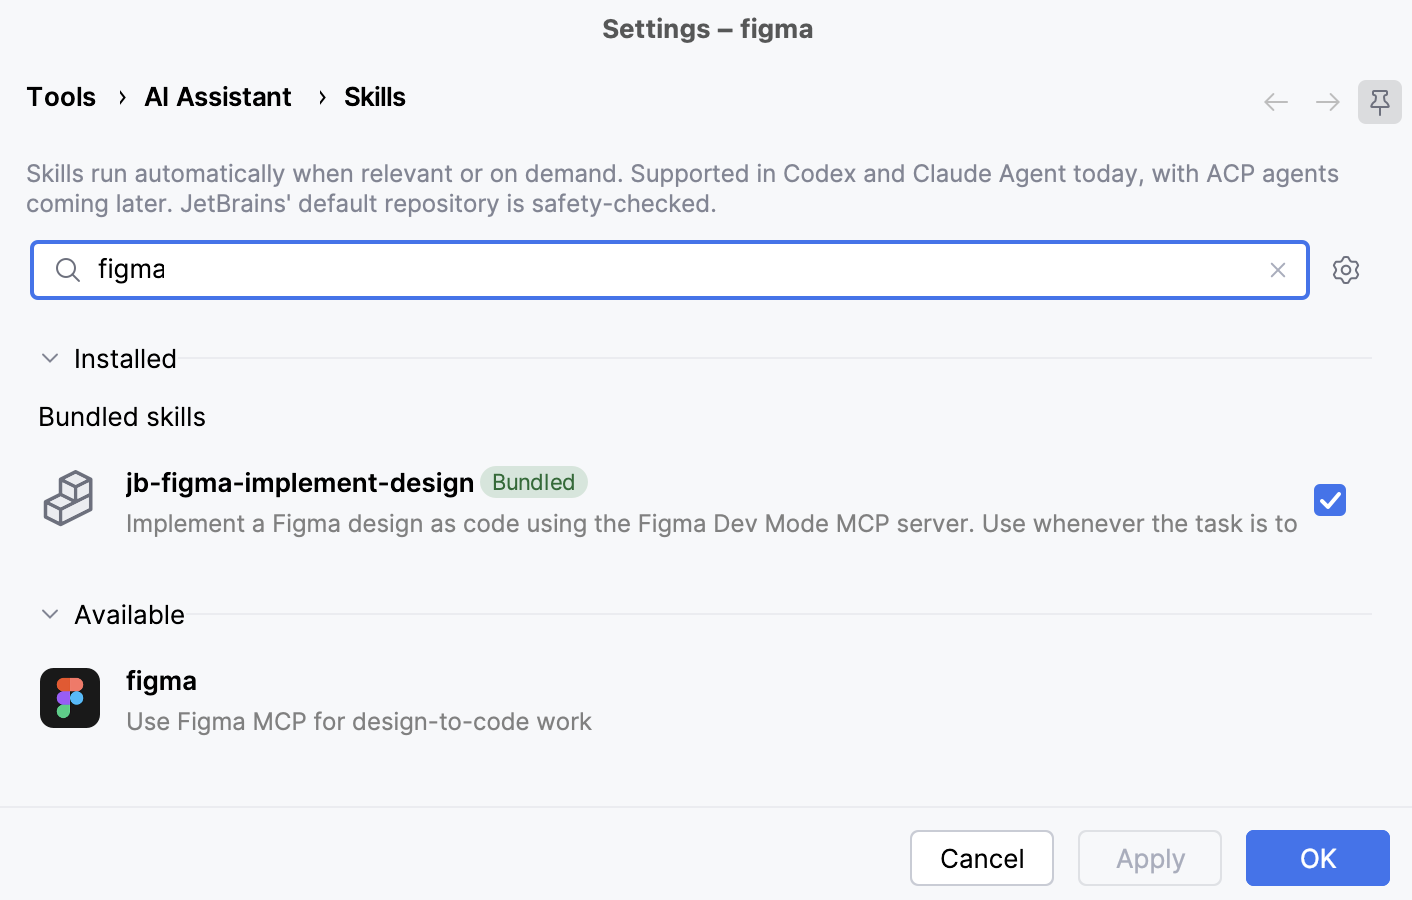Open the skills gear settings icon

click(x=1346, y=270)
